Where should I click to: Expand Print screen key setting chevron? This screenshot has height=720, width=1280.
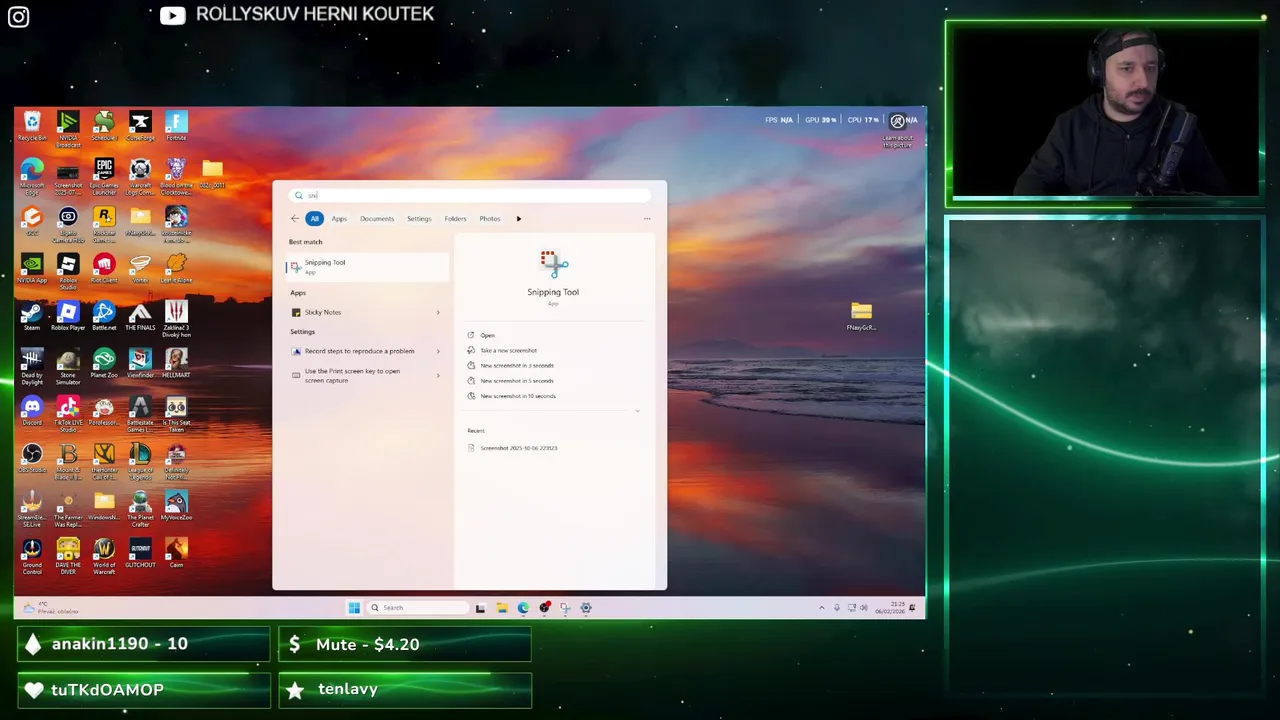[438, 376]
